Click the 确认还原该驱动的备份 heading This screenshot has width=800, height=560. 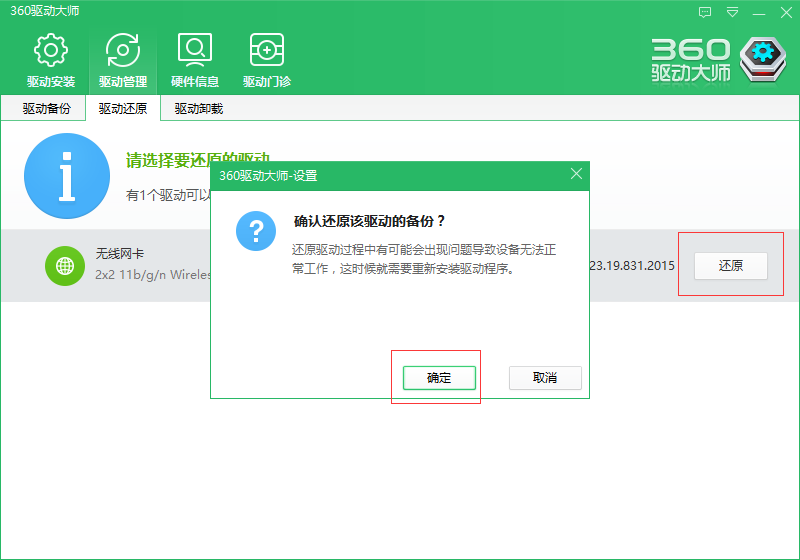(369, 221)
